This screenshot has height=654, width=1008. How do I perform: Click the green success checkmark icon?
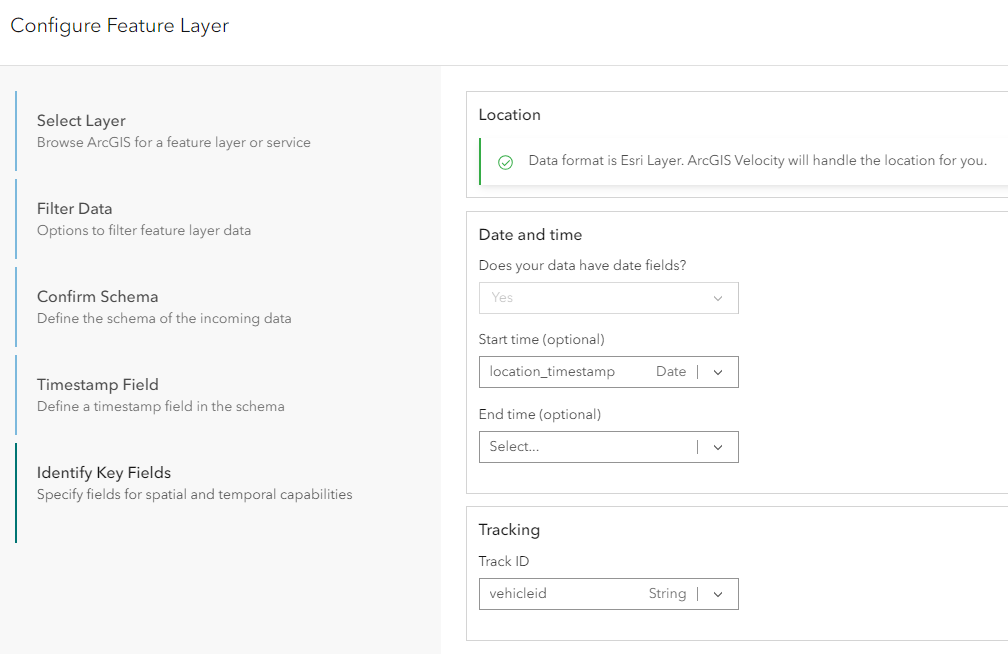[505, 160]
